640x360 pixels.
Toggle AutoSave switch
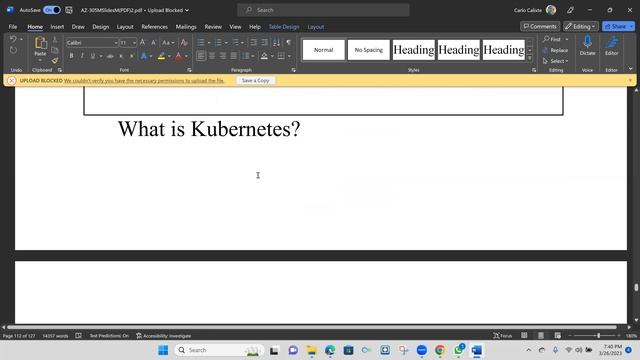(52, 10)
